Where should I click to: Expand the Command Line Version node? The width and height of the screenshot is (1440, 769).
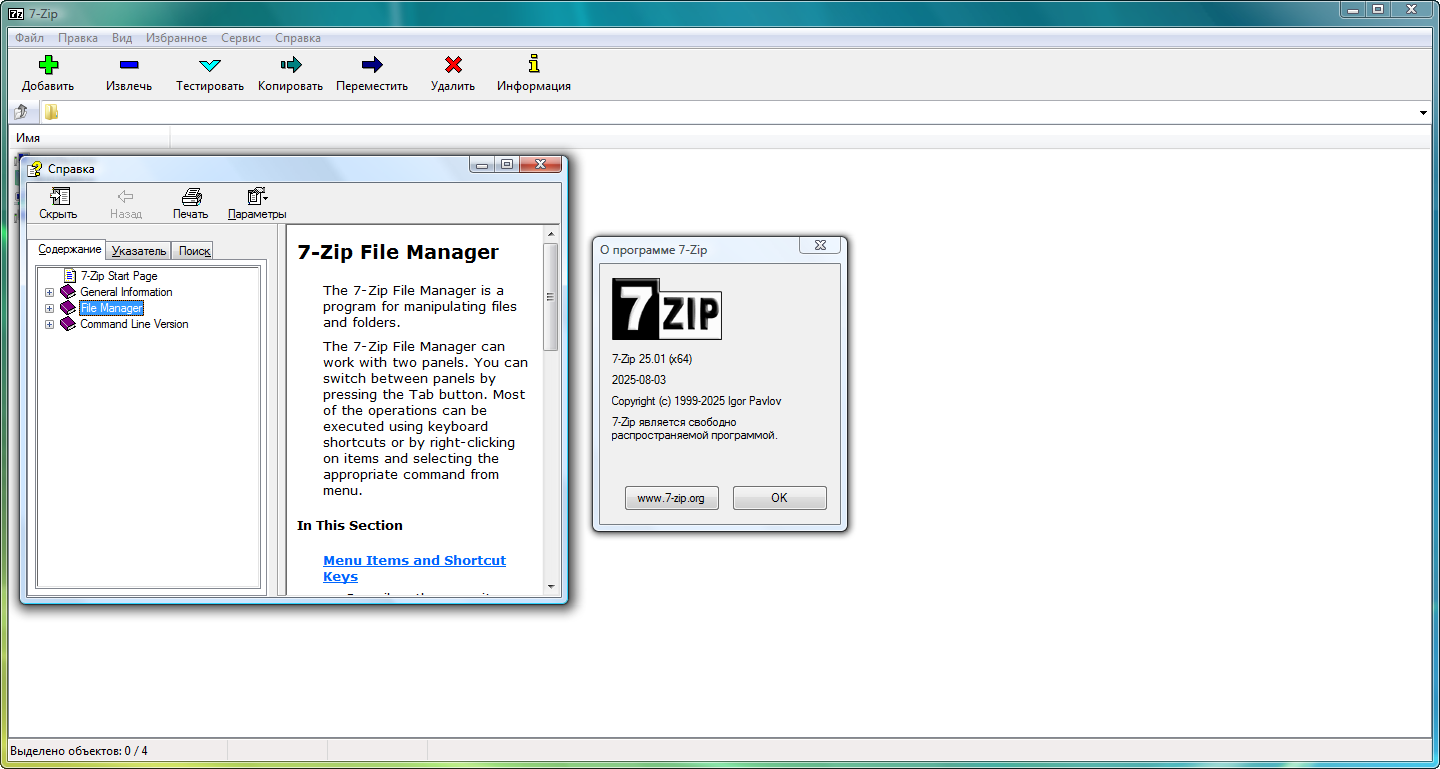(x=49, y=324)
